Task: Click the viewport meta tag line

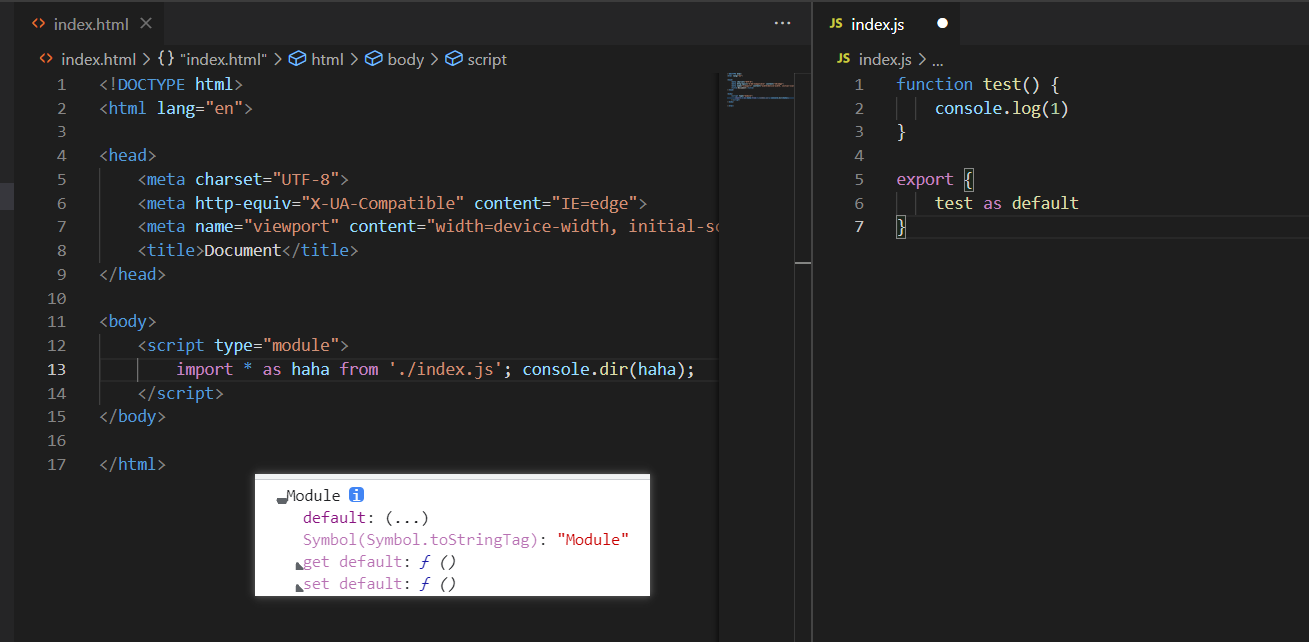Action: pyautogui.click(x=429, y=227)
